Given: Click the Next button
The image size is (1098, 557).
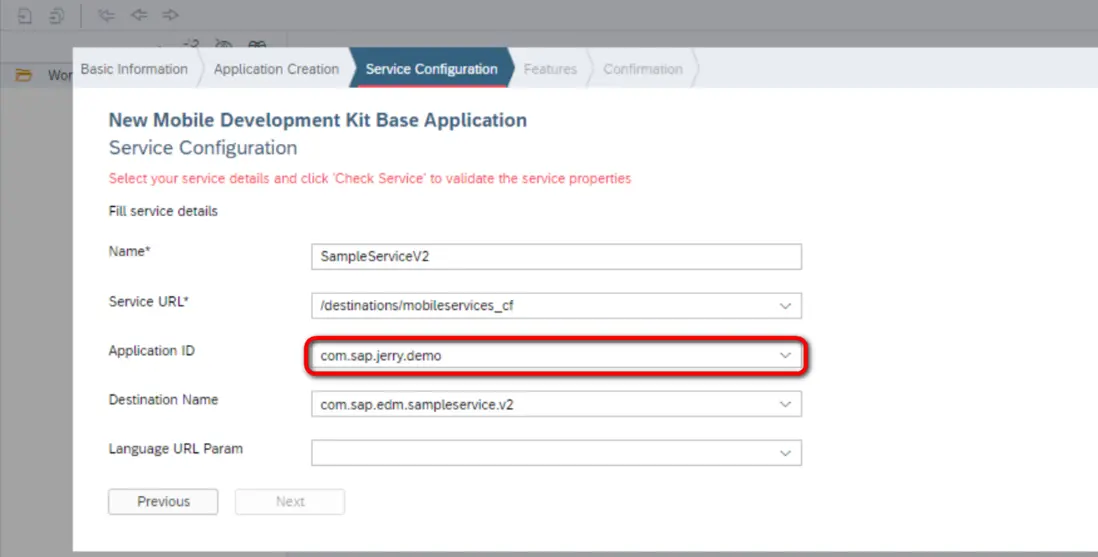Looking at the screenshot, I should (290, 502).
